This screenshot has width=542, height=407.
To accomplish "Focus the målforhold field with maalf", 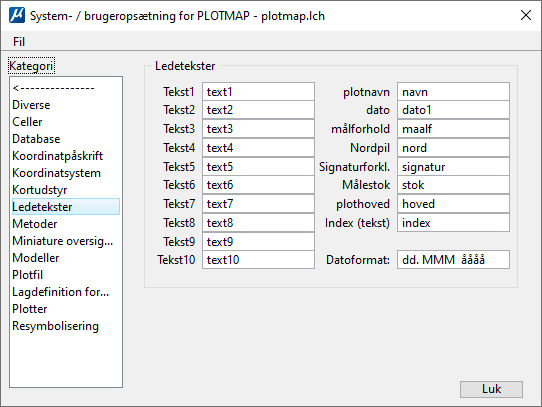I will click(453, 129).
